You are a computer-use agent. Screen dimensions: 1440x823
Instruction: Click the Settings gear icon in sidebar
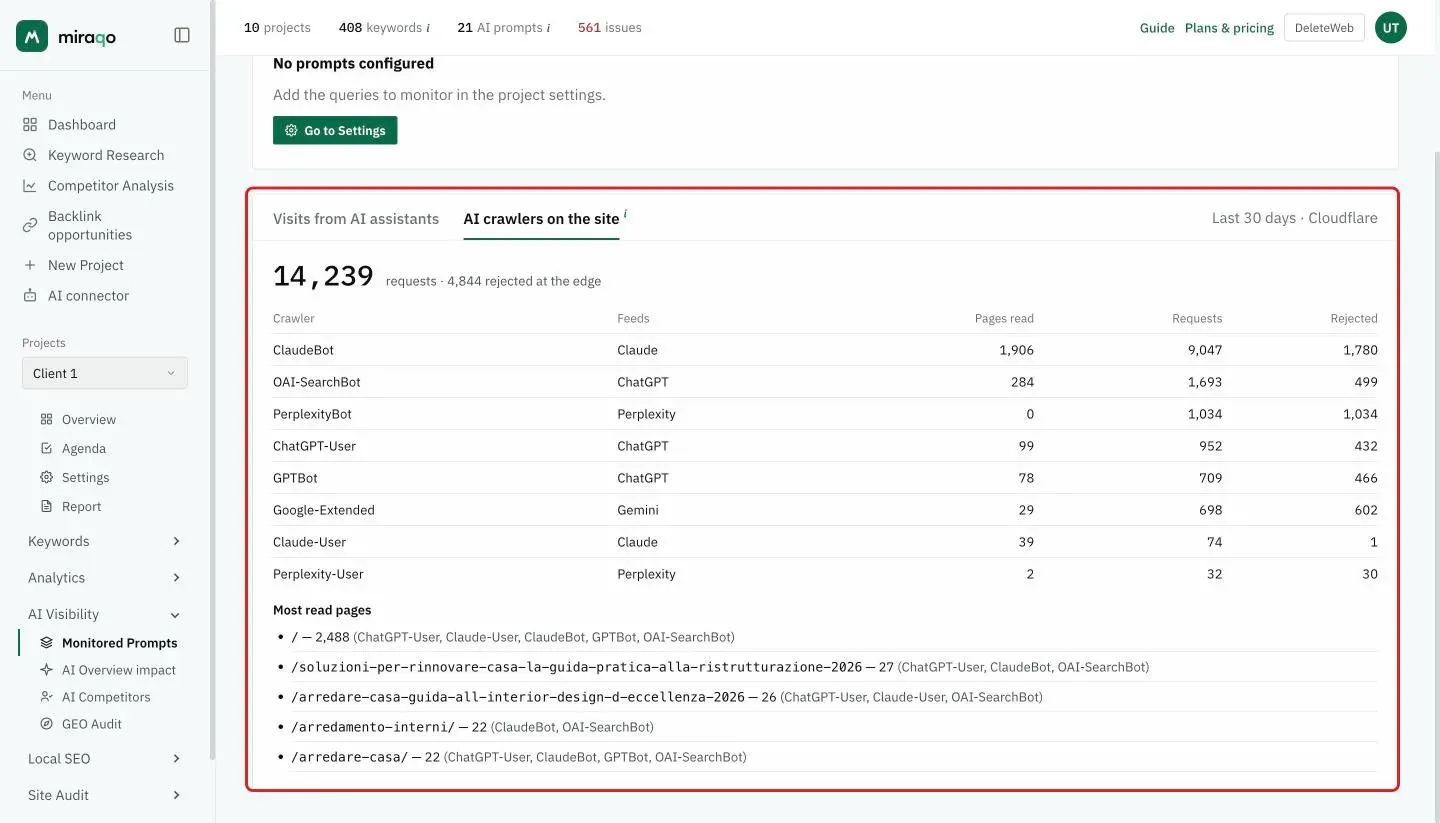(46, 478)
